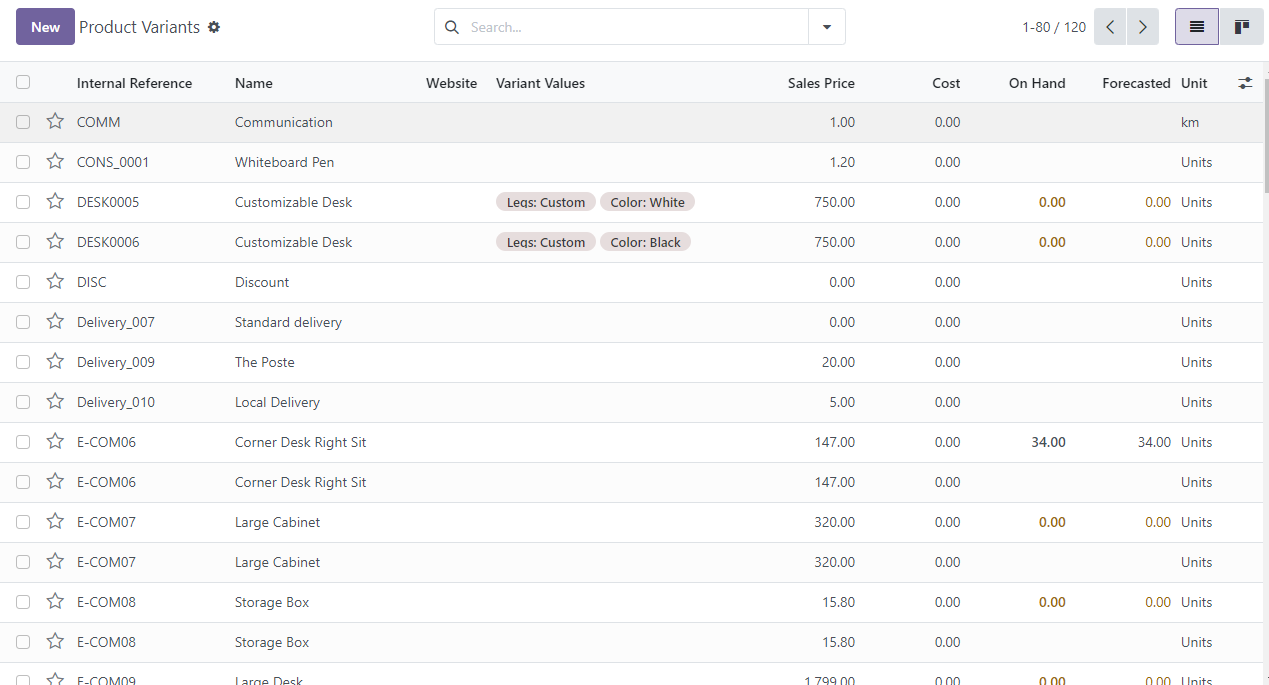Go to the next page of records
The width and height of the screenshot is (1269, 685).
click(1142, 27)
